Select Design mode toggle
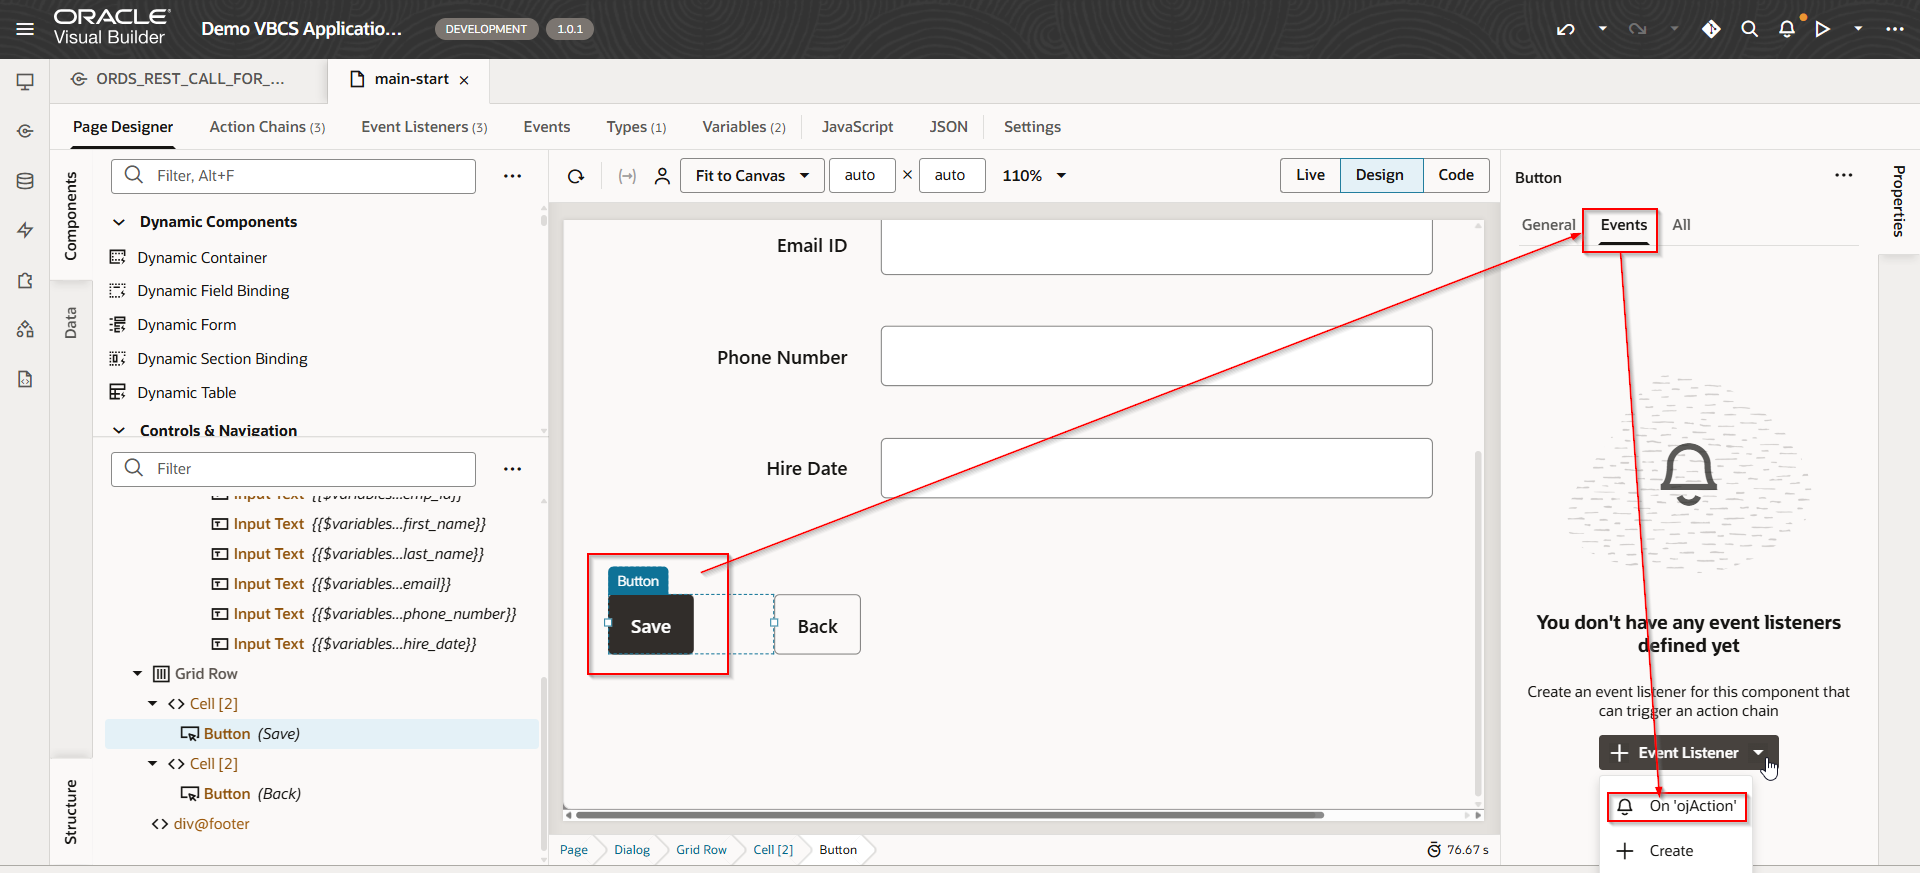The image size is (1920, 873). click(x=1379, y=175)
